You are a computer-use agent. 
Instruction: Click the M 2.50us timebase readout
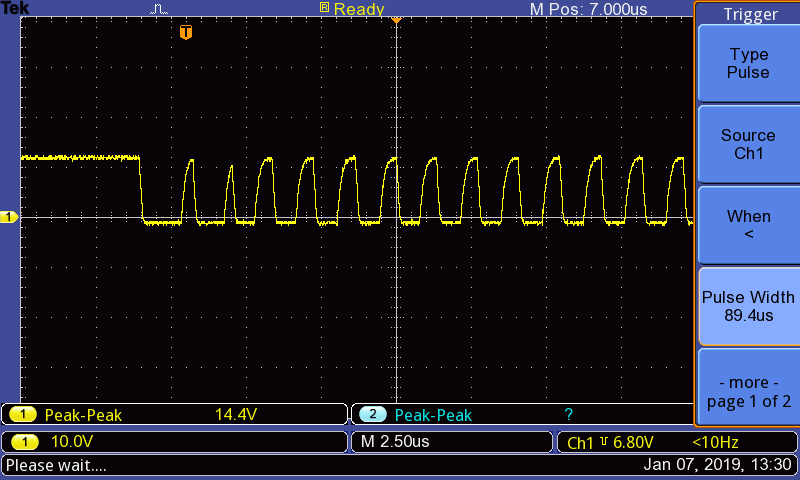coord(395,441)
